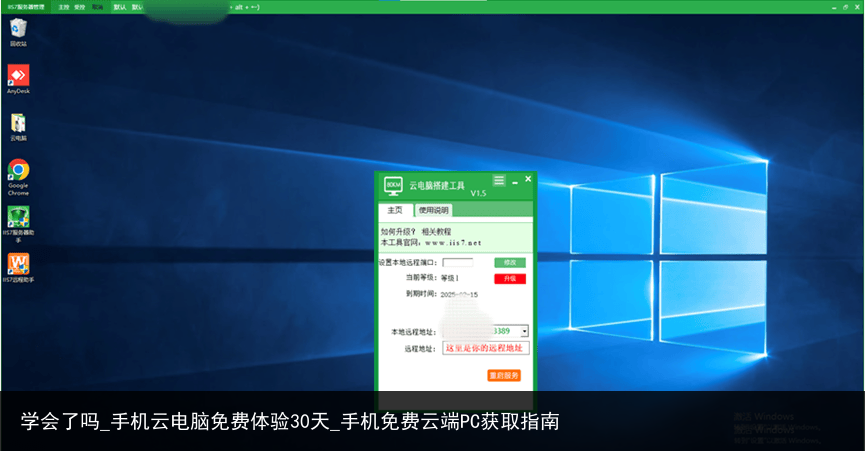Switch to the 使用说明 tab
865x451 pixels.
tap(434, 210)
